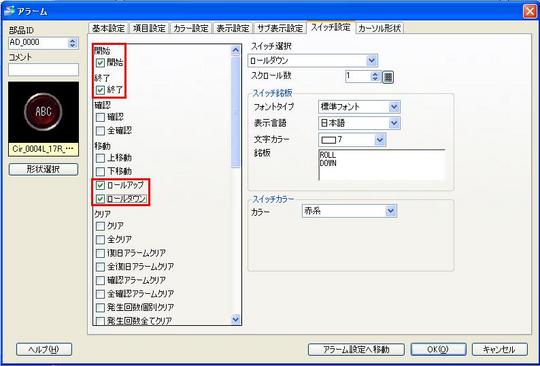This screenshot has width=540, height=366.
Task: Check the 下移動 option
Action: click(100, 171)
